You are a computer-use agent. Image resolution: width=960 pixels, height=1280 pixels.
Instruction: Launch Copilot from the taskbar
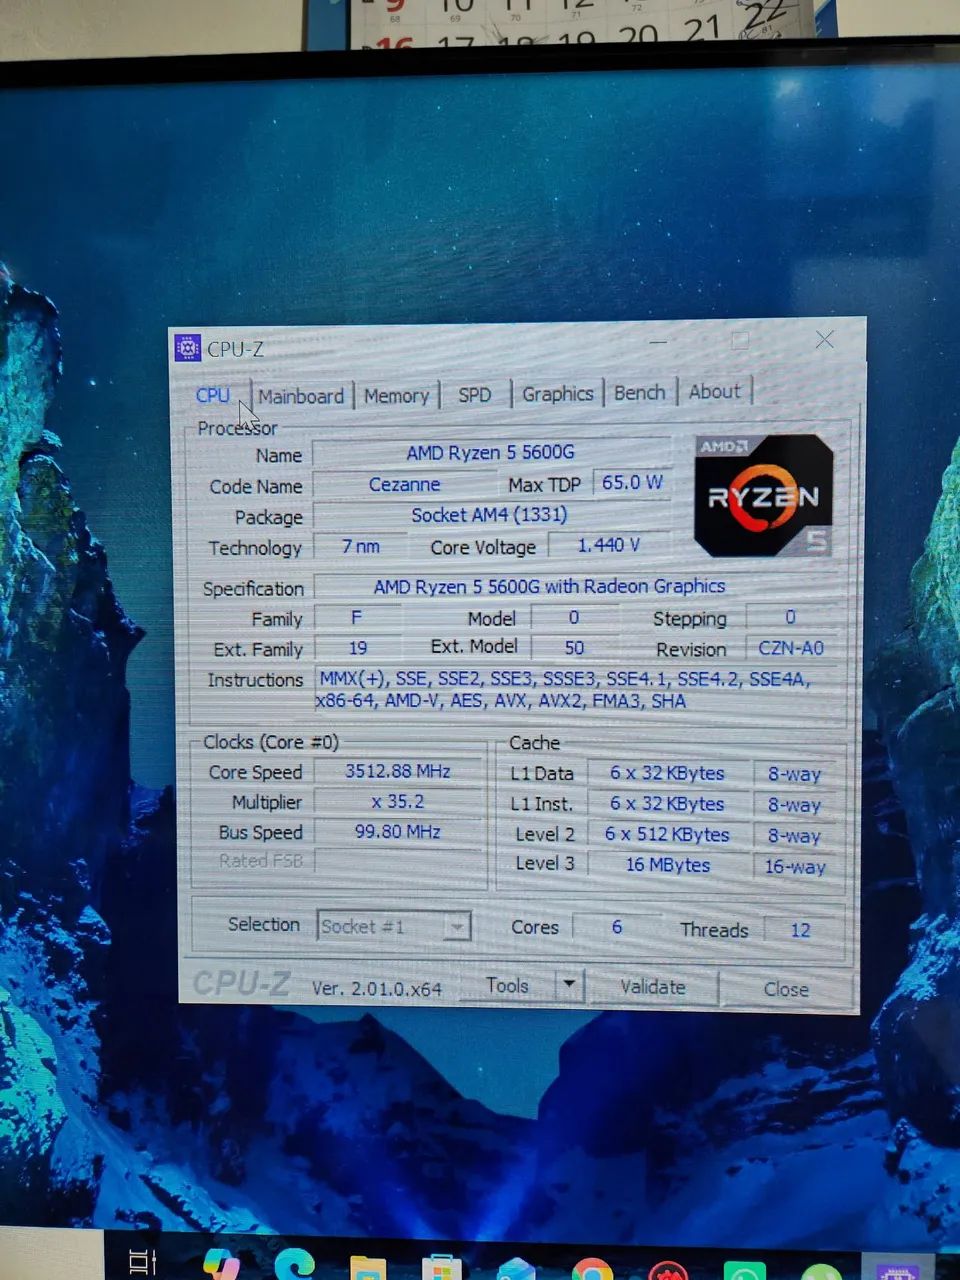tap(221, 1263)
